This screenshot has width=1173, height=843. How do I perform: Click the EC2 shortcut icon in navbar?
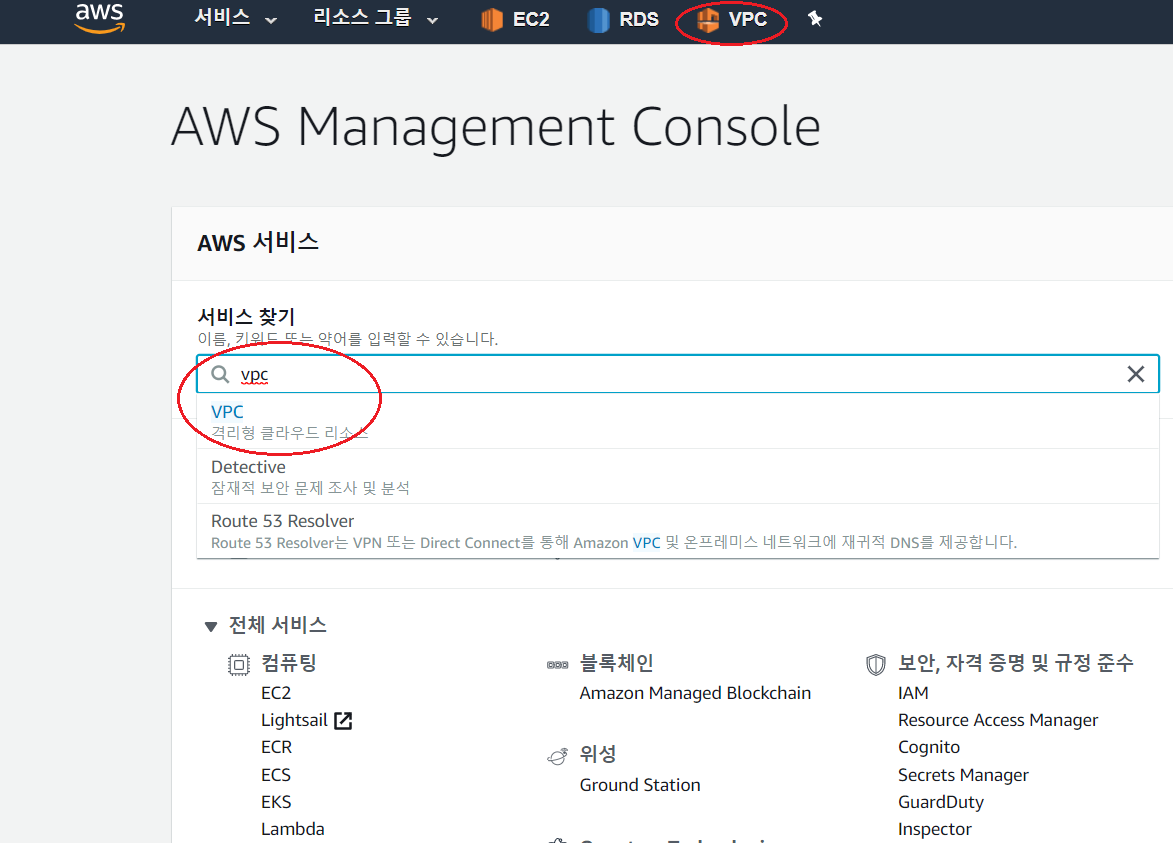[491, 19]
